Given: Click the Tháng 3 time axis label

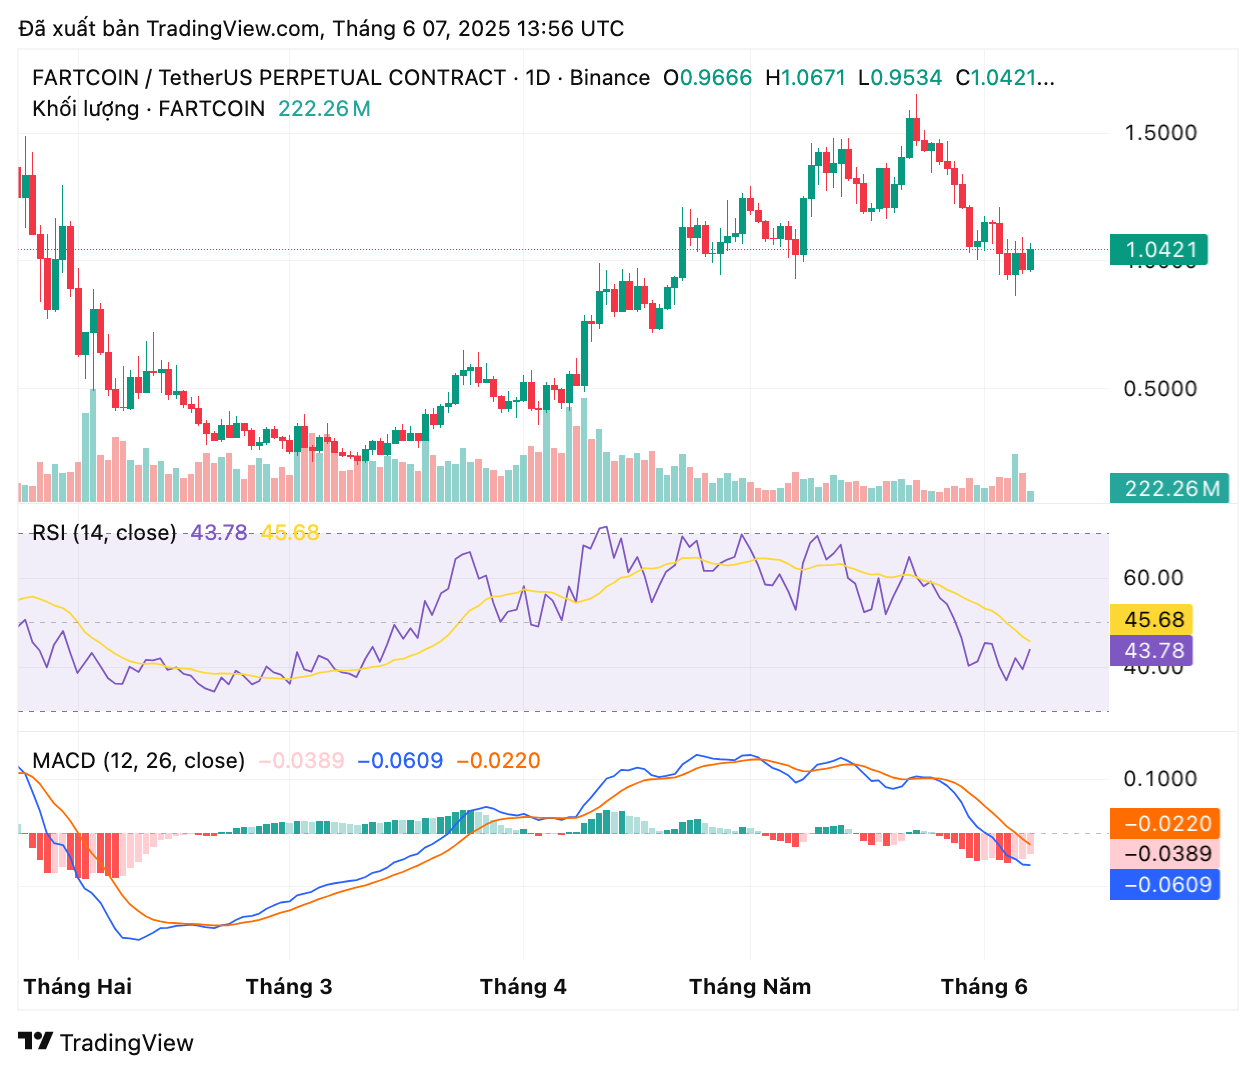Looking at the screenshot, I should point(289,987).
